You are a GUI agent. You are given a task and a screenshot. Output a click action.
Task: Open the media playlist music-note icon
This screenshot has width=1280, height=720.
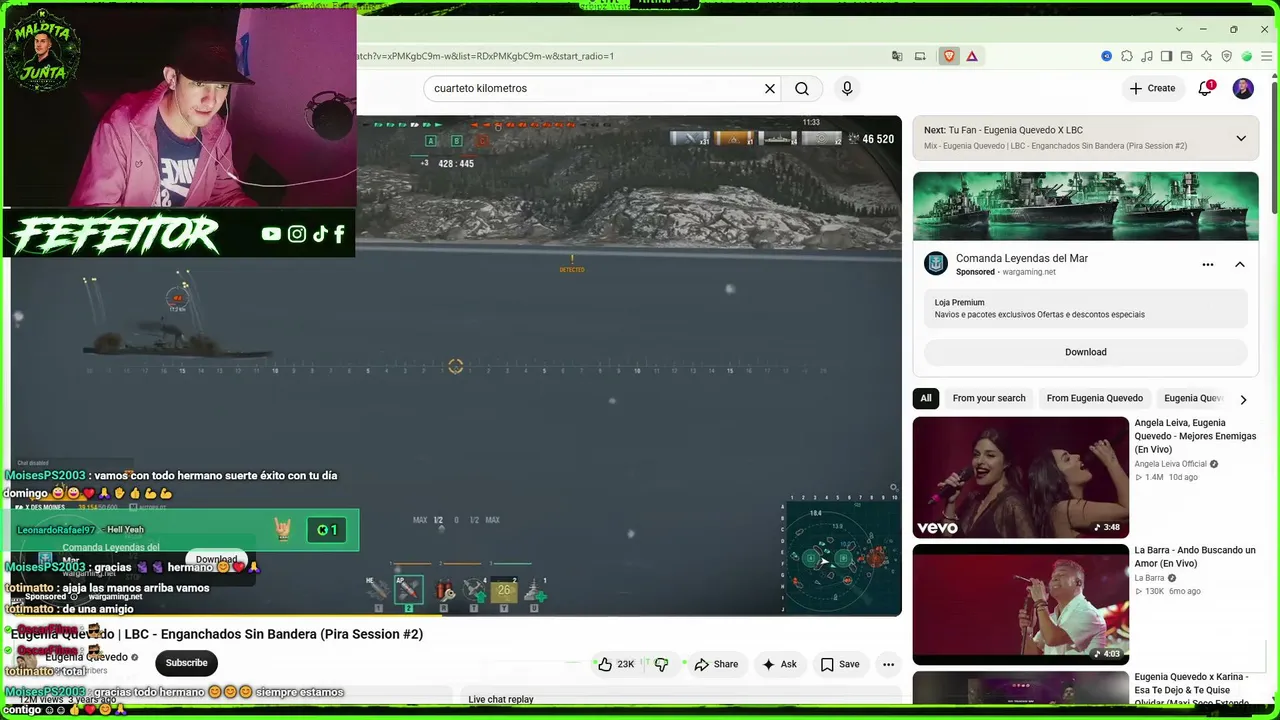point(1147,56)
